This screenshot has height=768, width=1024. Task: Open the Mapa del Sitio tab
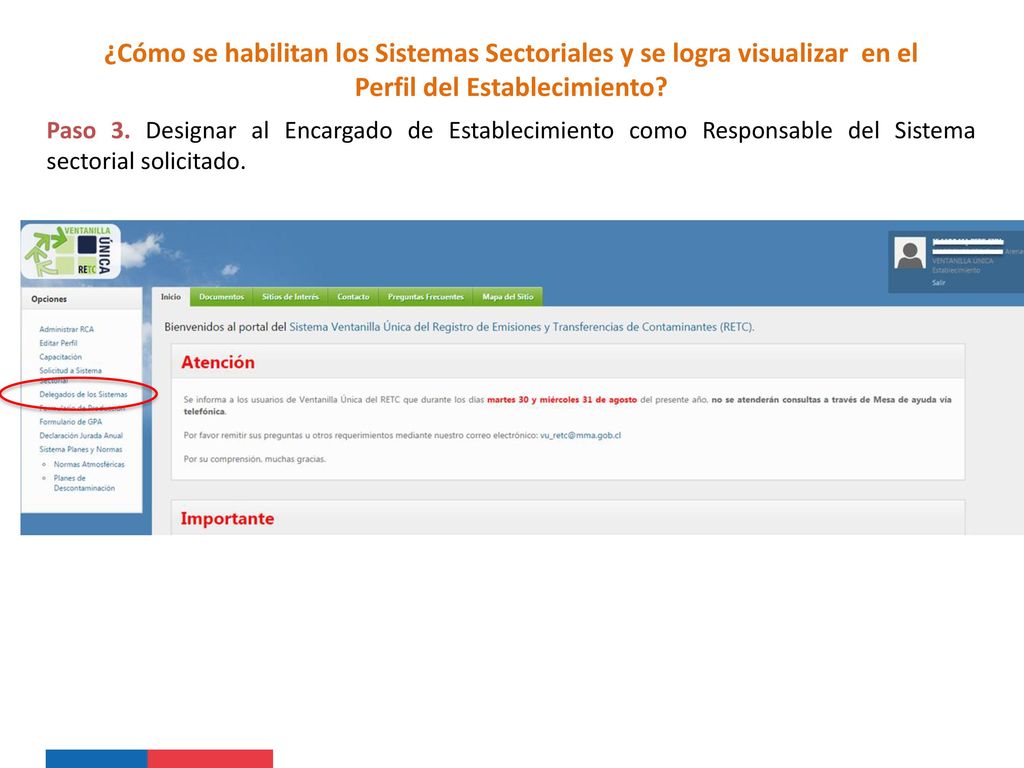click(x=507, y=296)
